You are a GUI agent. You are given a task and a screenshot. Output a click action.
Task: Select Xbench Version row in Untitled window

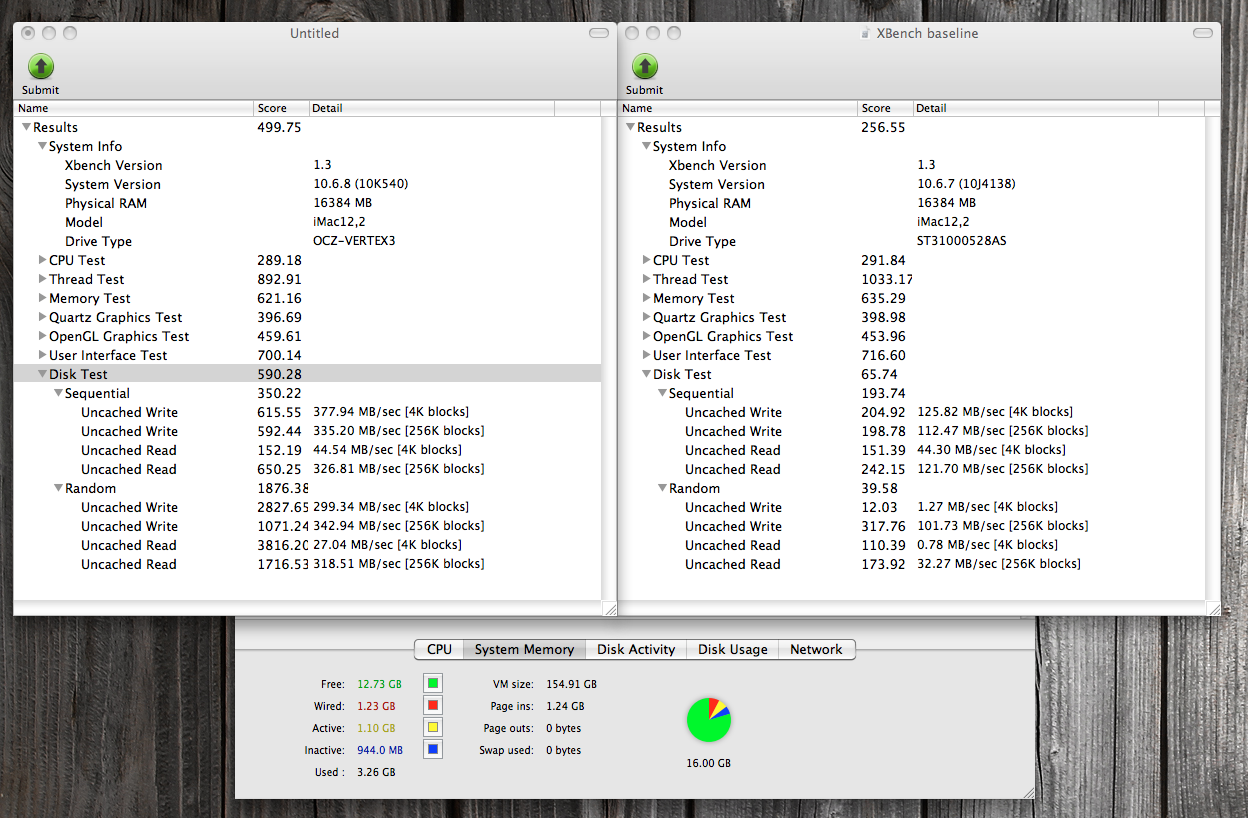[x=307, y=165]
